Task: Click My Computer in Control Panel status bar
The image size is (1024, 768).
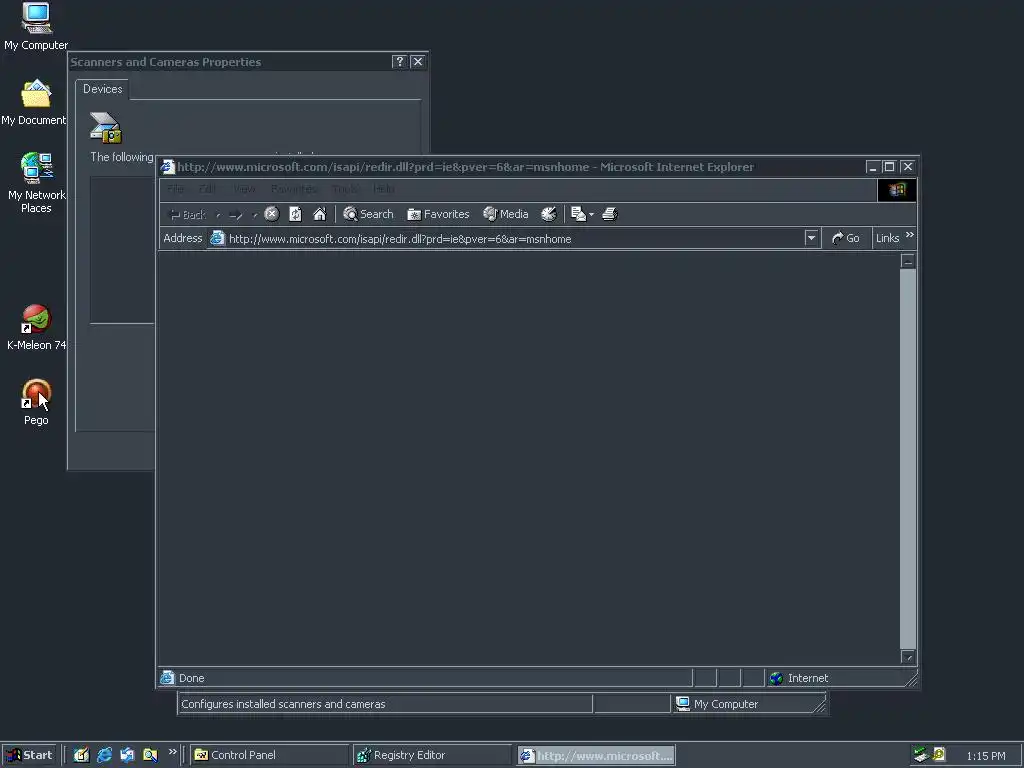Action: (718, 704)
